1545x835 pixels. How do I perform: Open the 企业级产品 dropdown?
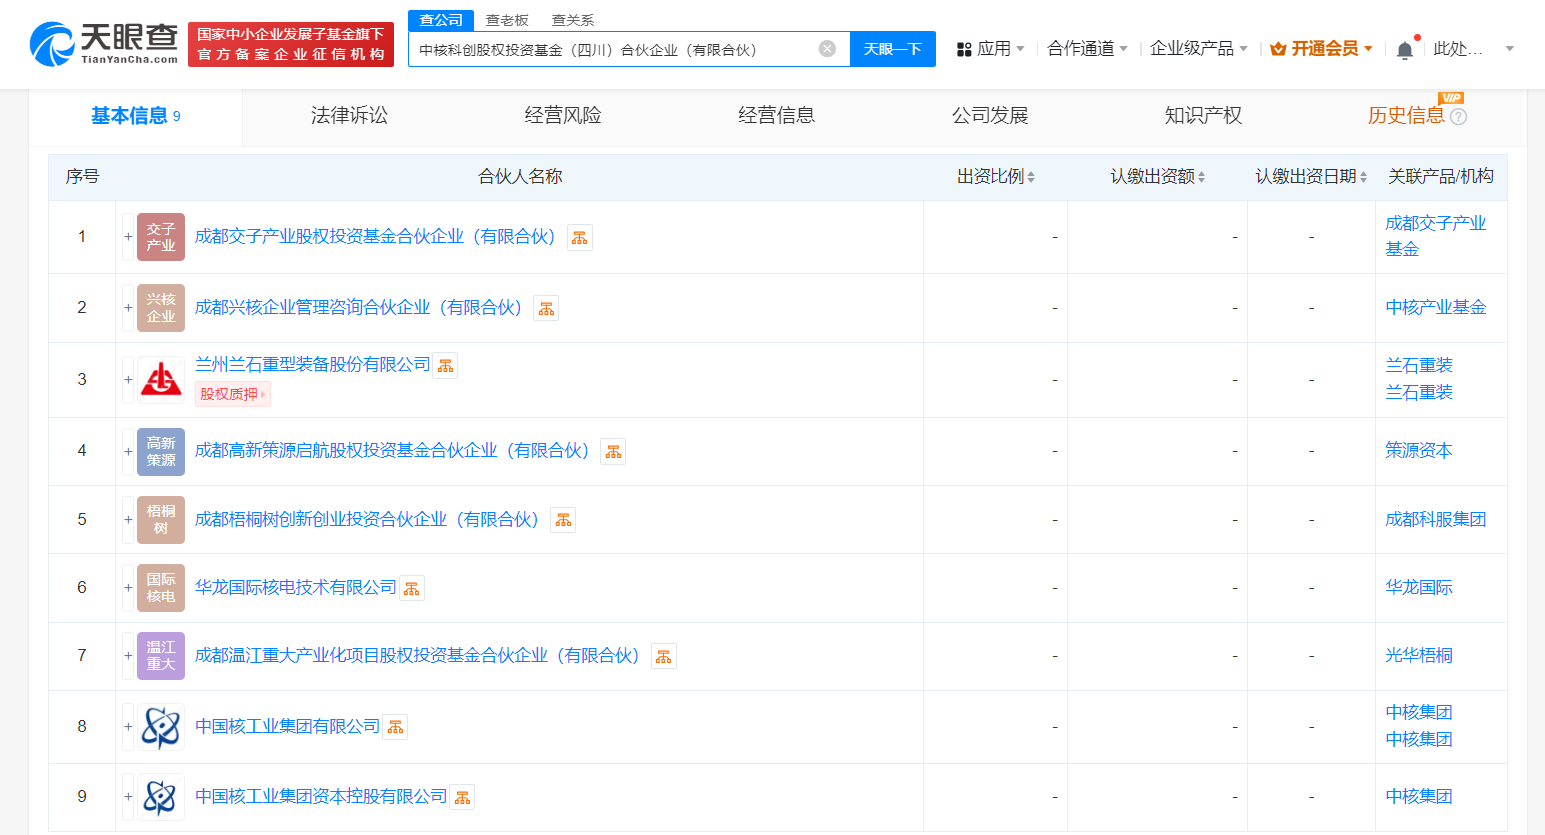click(1198, 49)
